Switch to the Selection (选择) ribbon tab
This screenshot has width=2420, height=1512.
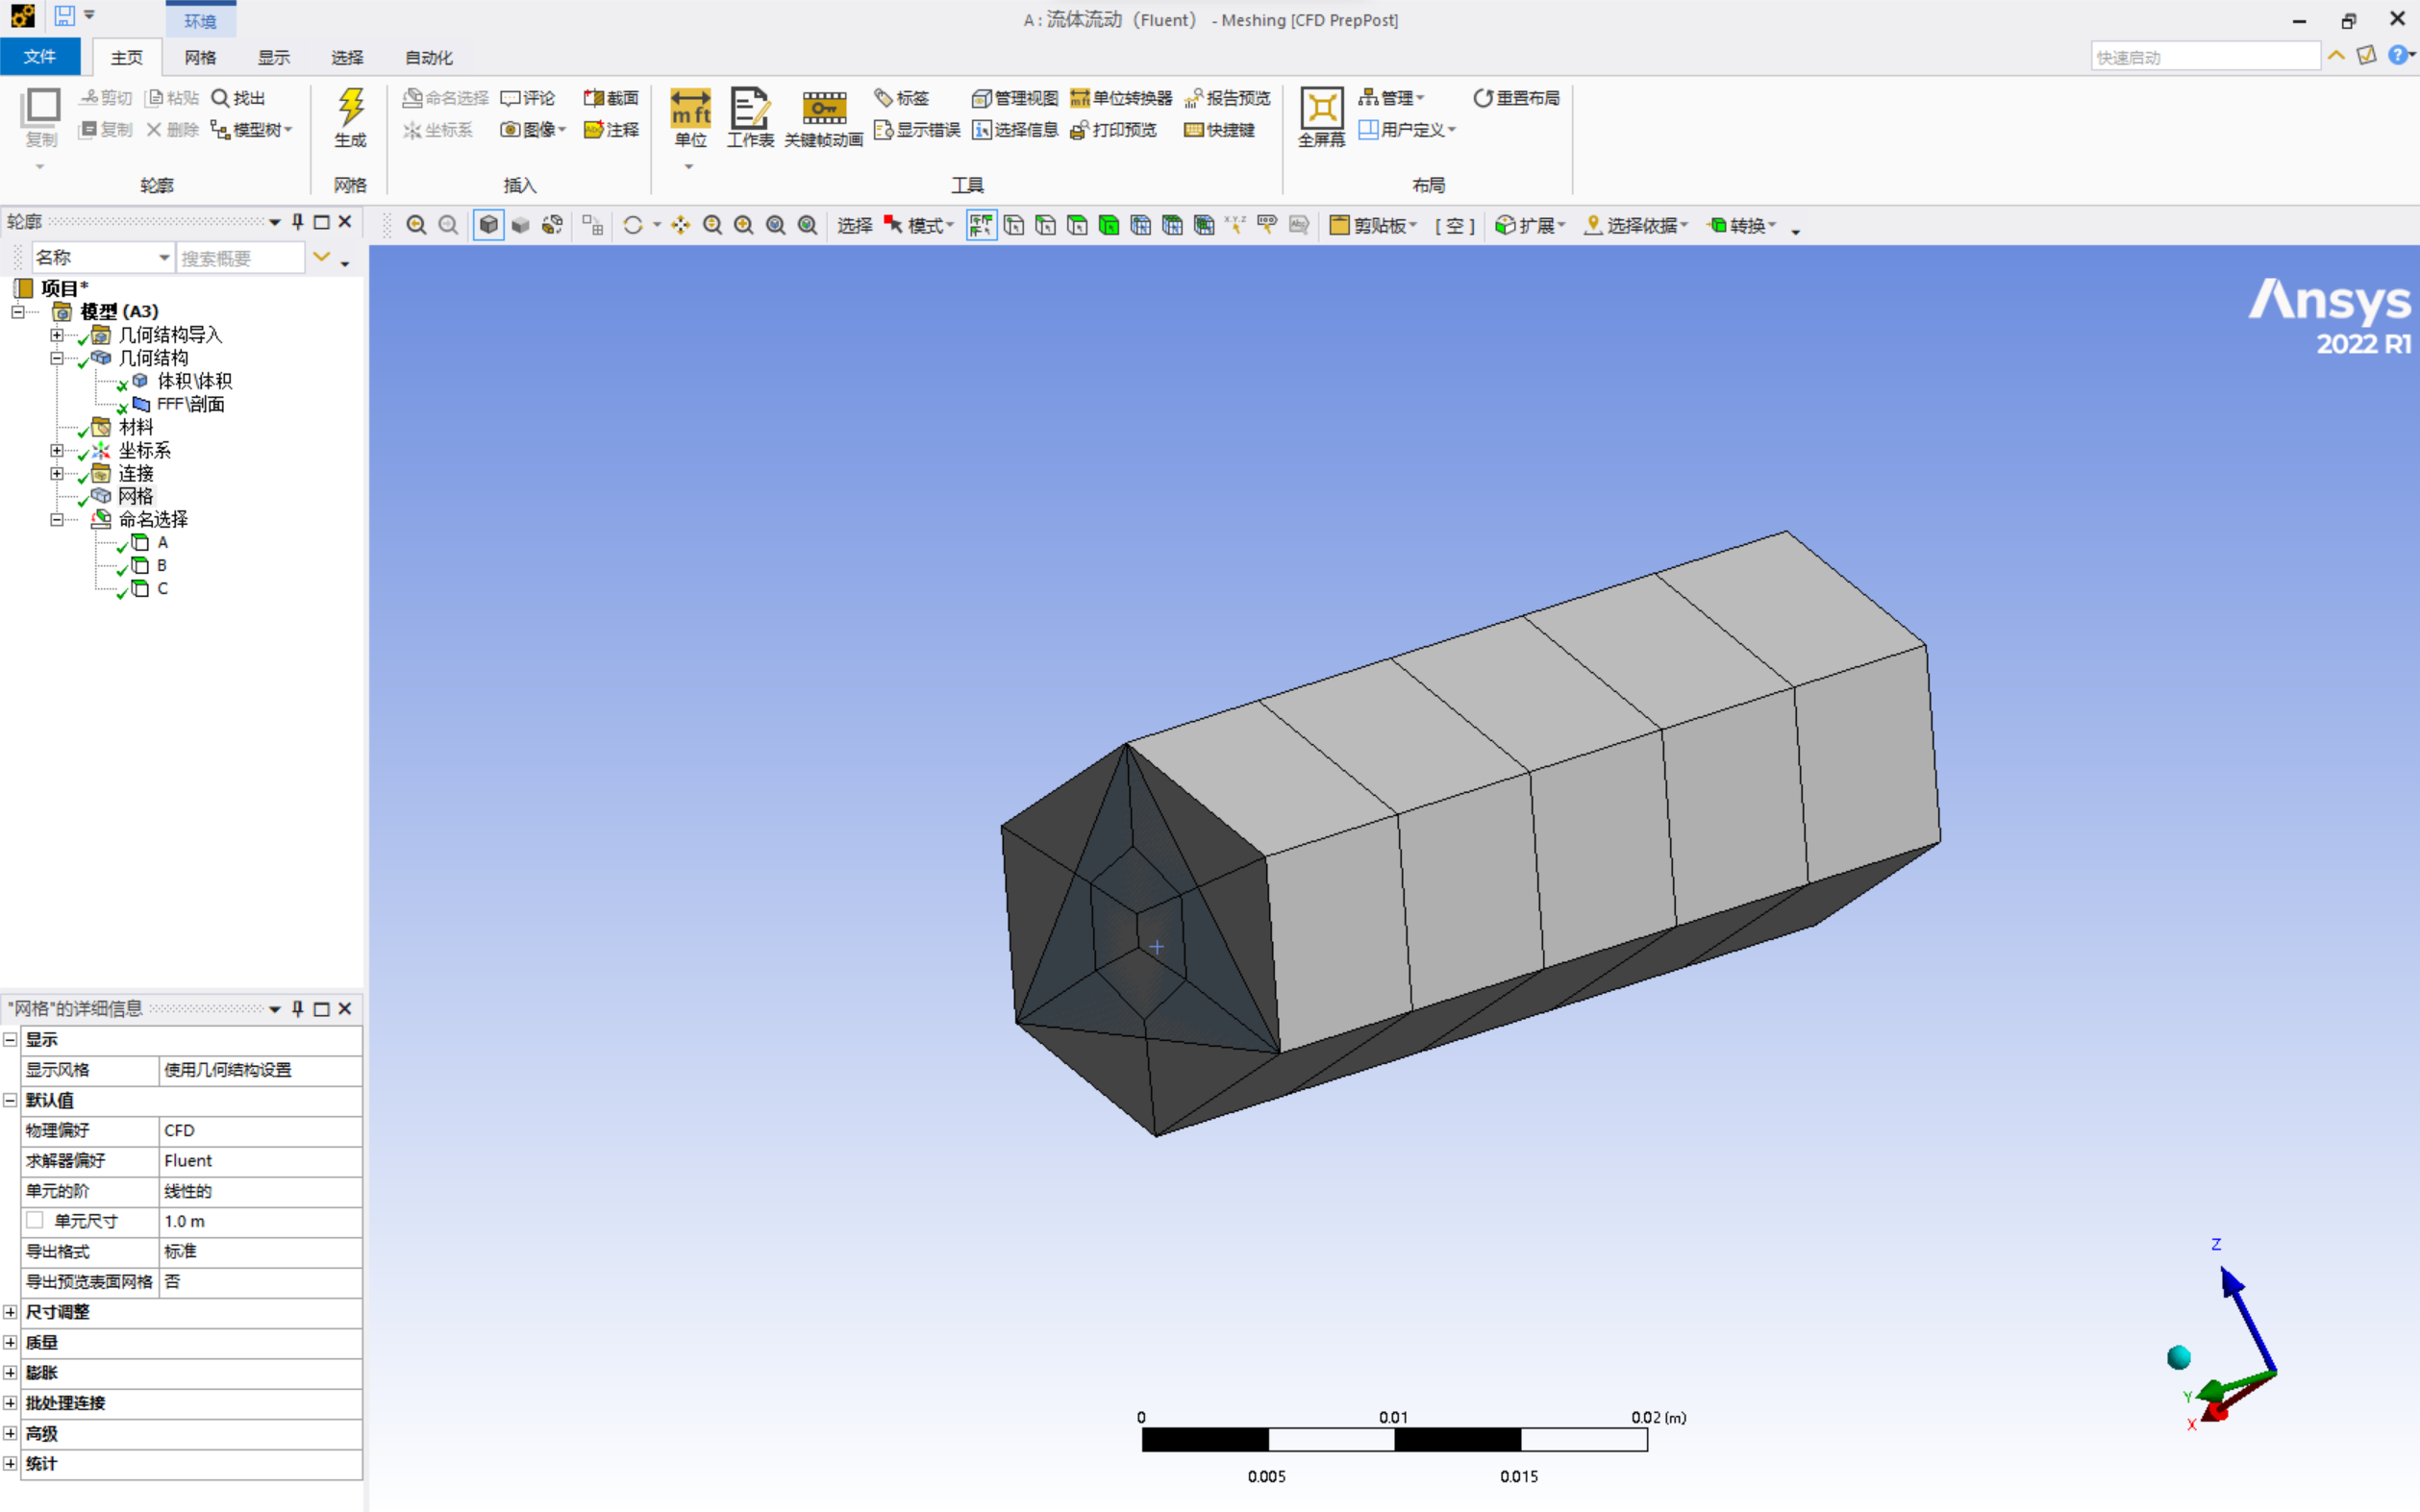(x=347, y=57)
